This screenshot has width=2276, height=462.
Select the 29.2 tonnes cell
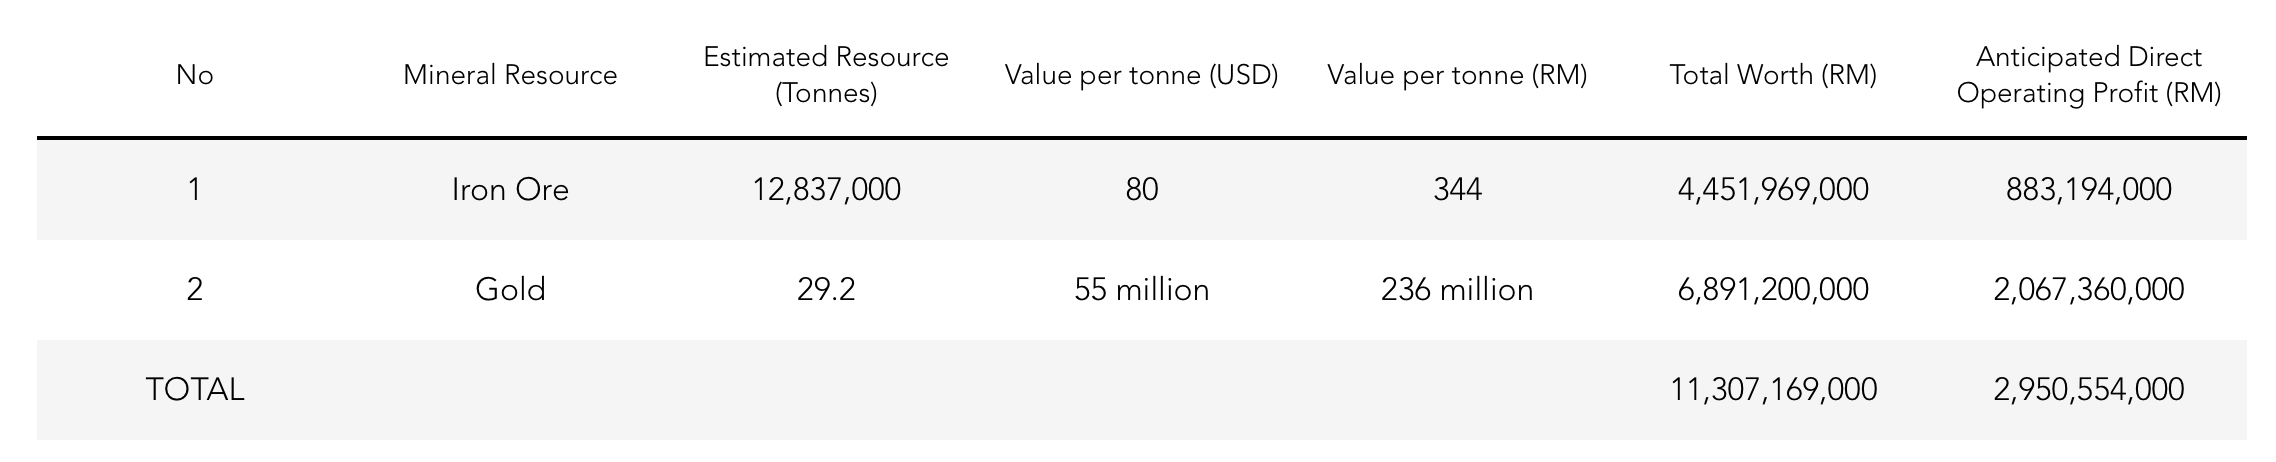click(826, 290)
